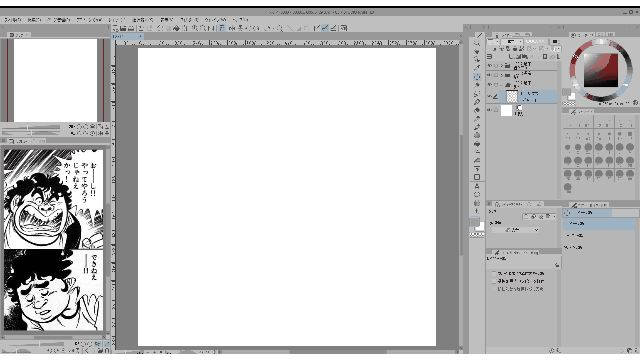Select the highlighted dashed-square selection tool
Screen dimensions: 640x360
point(477,77)
